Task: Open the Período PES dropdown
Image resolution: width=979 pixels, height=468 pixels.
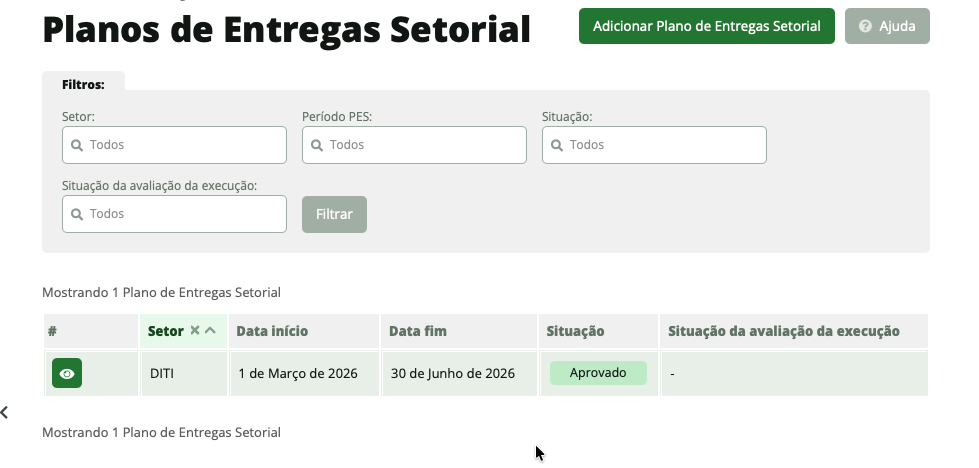Action: (414, 145)
